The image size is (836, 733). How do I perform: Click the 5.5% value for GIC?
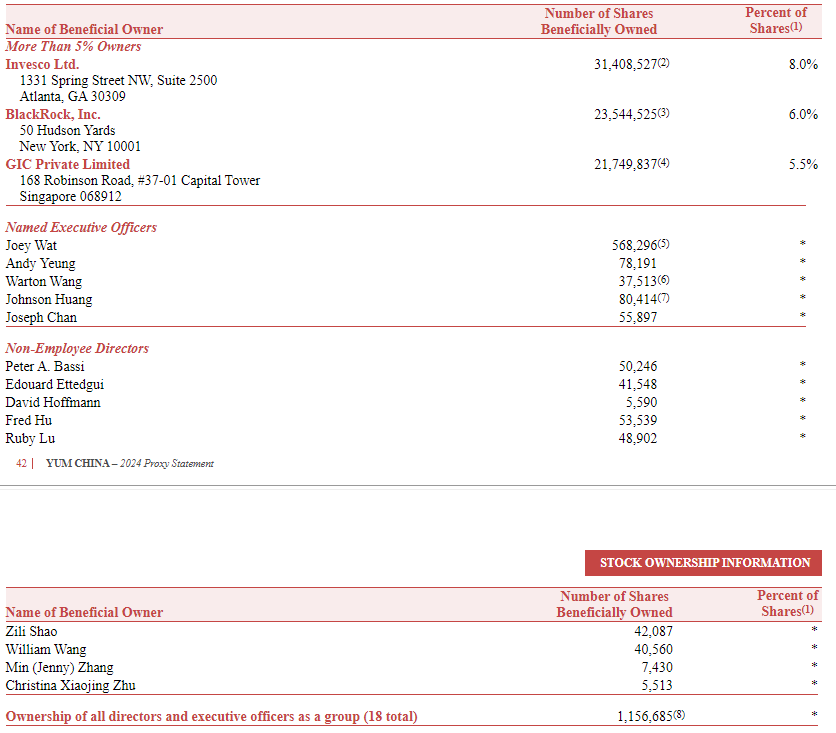(803, 165)
